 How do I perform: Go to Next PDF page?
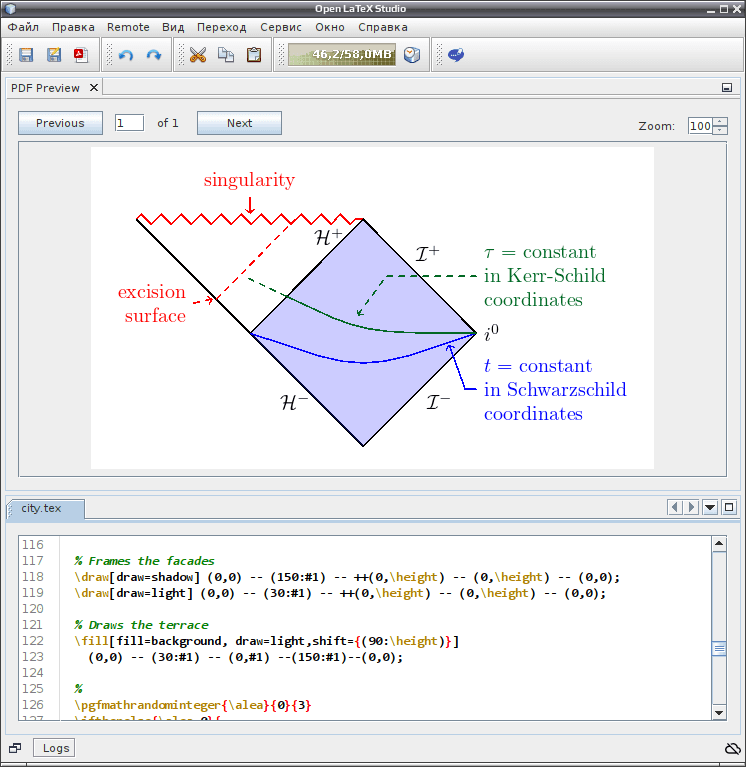[x=239, y=123]
